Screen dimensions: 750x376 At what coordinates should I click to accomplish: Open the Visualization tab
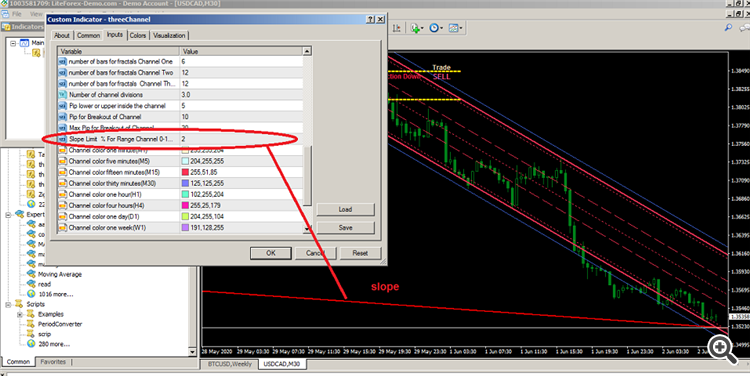click(169, 35)
